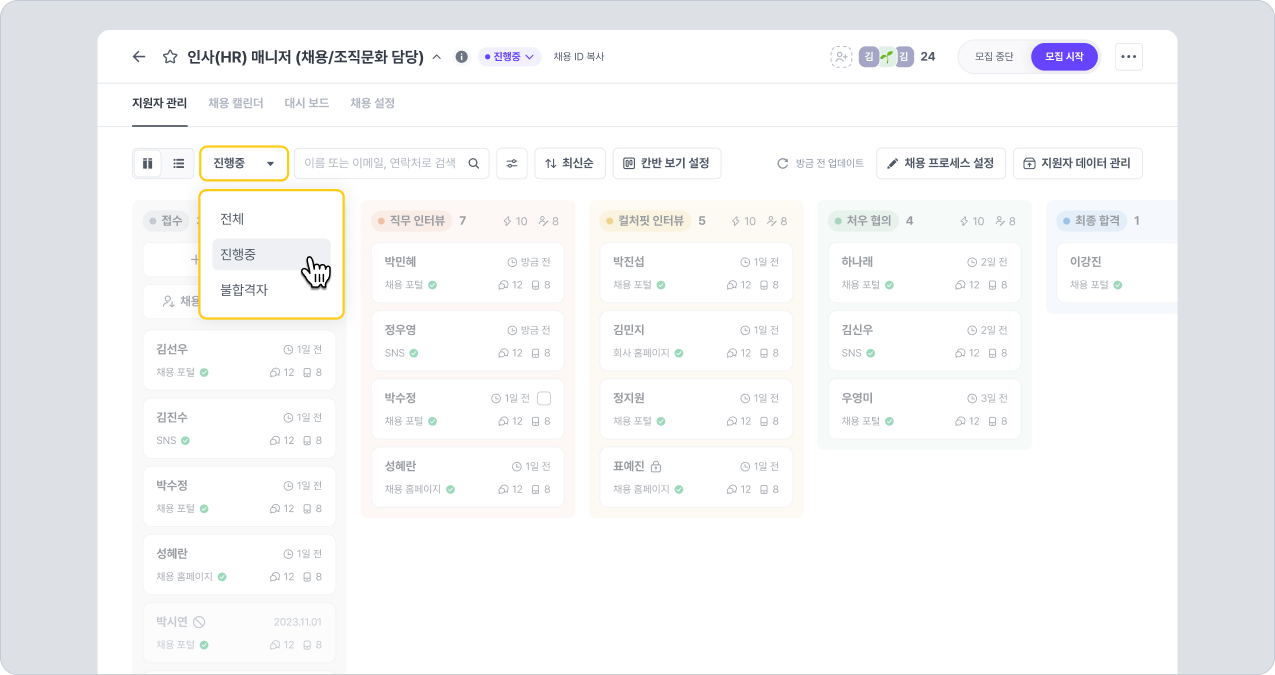Click the 모집 시작 button

click(x=1064, y=57)
